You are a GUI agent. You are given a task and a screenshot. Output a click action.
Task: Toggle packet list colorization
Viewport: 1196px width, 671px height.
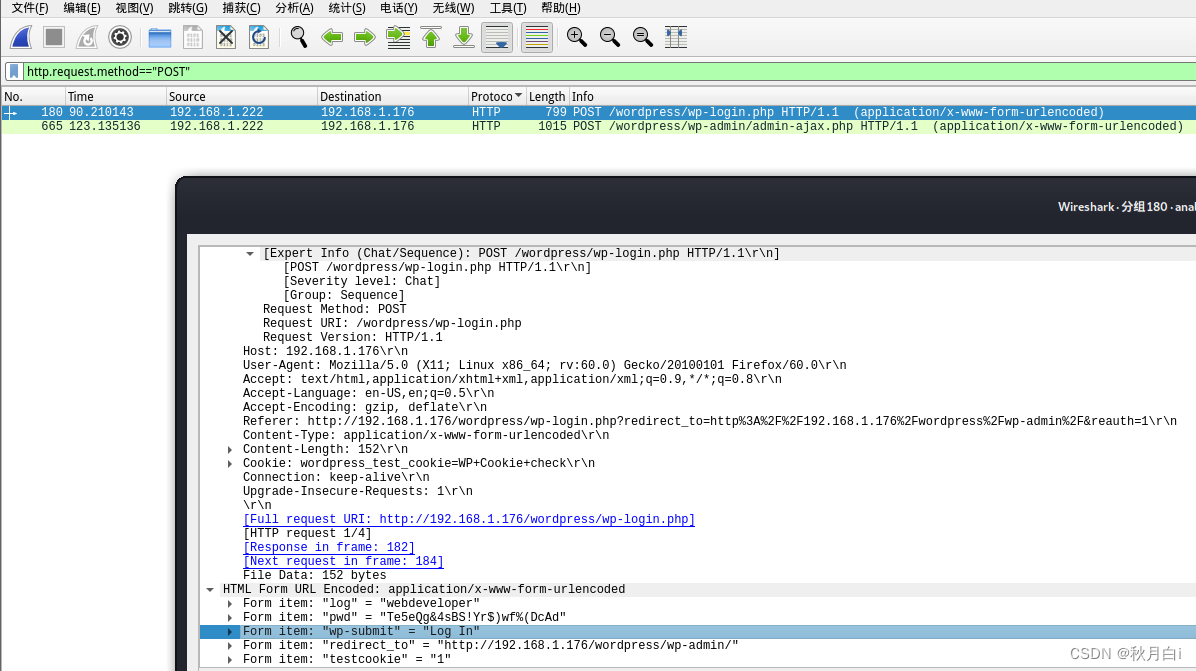point(536,37)
